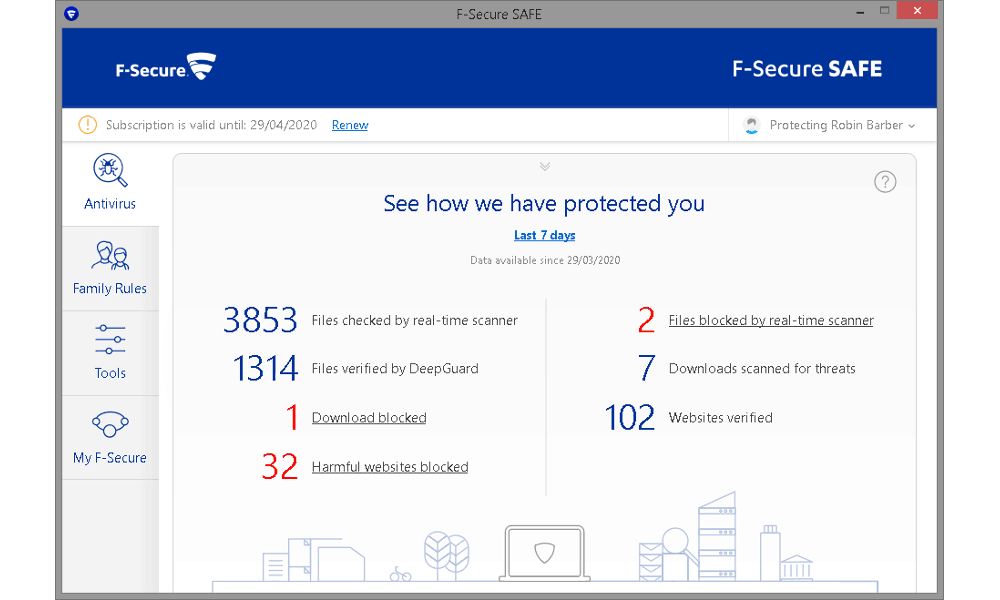Open the Family Rules sidebar icon
This screenshot has height=600, width=1000.
coord(110,255)
